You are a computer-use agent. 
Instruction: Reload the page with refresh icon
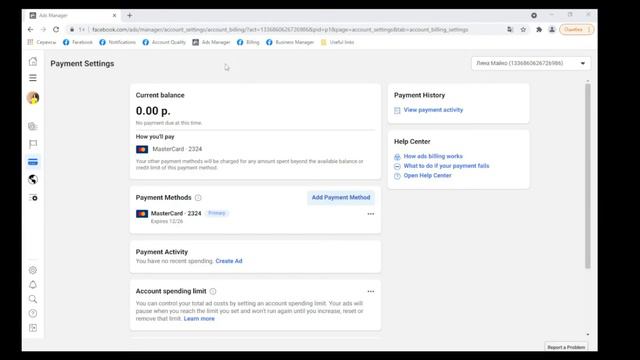[x=56, y=29]
